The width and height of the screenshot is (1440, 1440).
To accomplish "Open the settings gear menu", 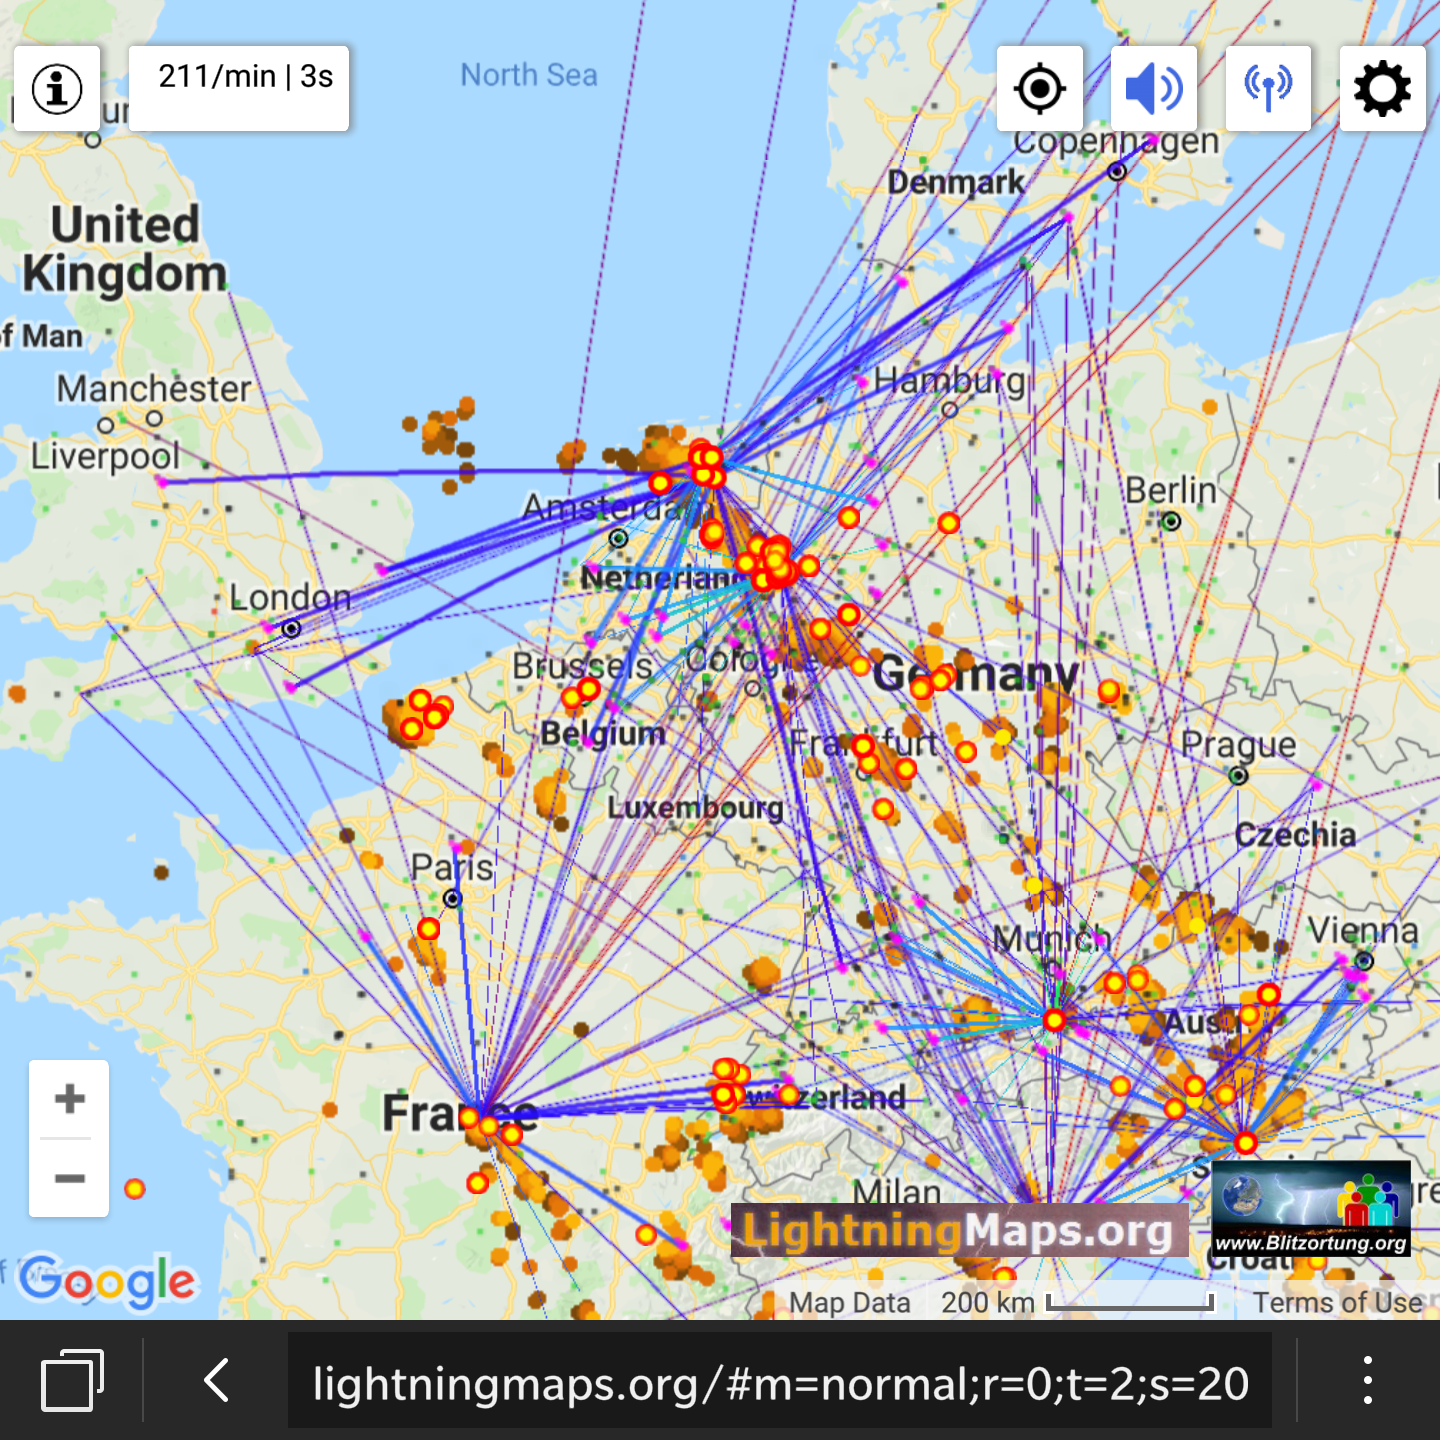I will point(1382,89).
